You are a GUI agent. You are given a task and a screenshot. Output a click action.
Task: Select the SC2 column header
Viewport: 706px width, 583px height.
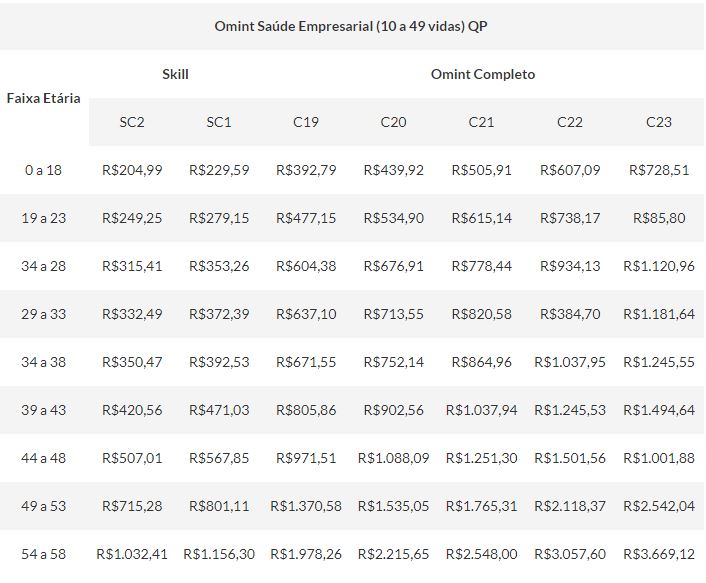tap(132, 122)
